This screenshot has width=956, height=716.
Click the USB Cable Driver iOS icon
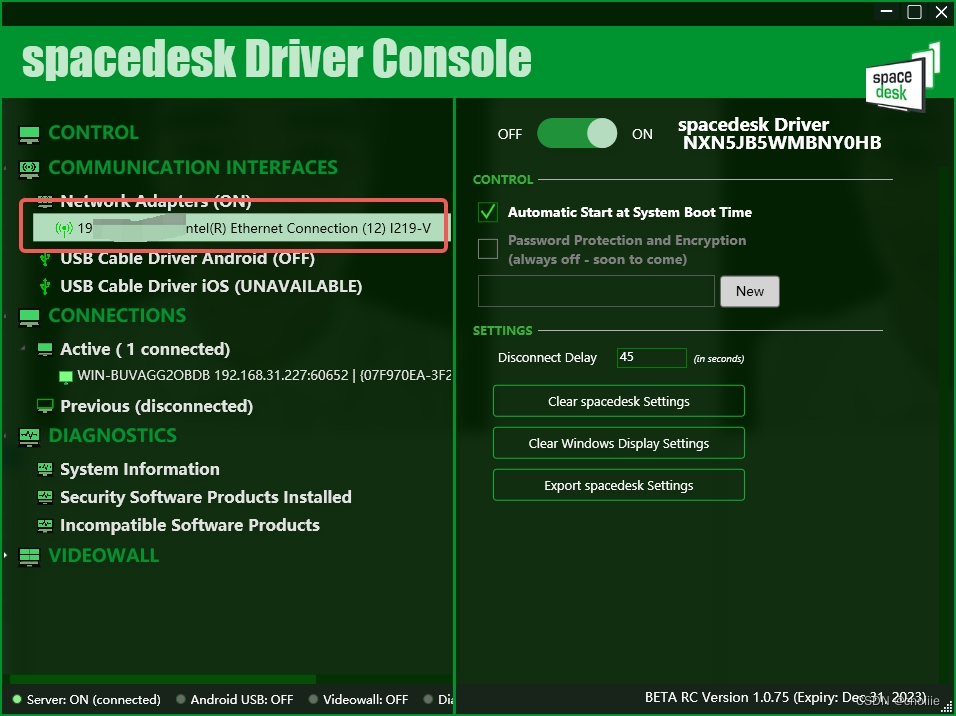[45, 286]
